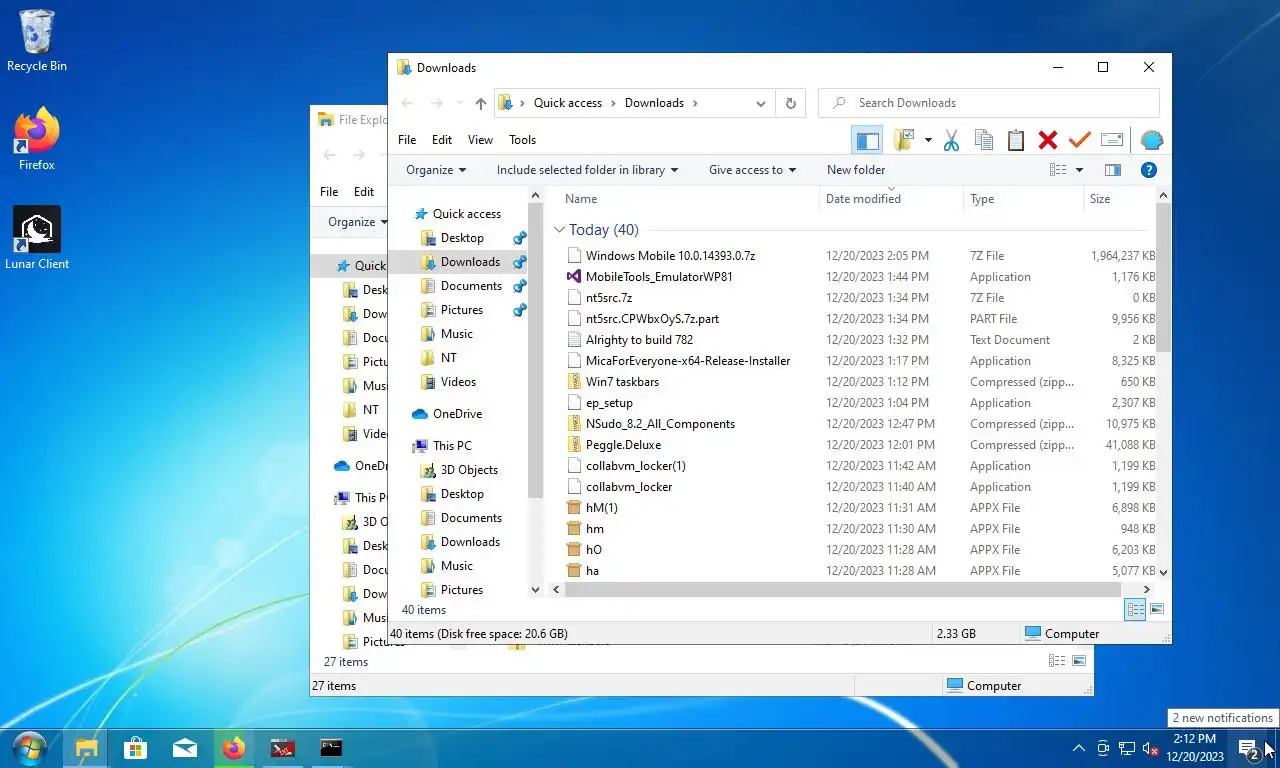Open the Tools menu
The width and height of the screenshot is (1280, 768).
[x=522, y=140]
